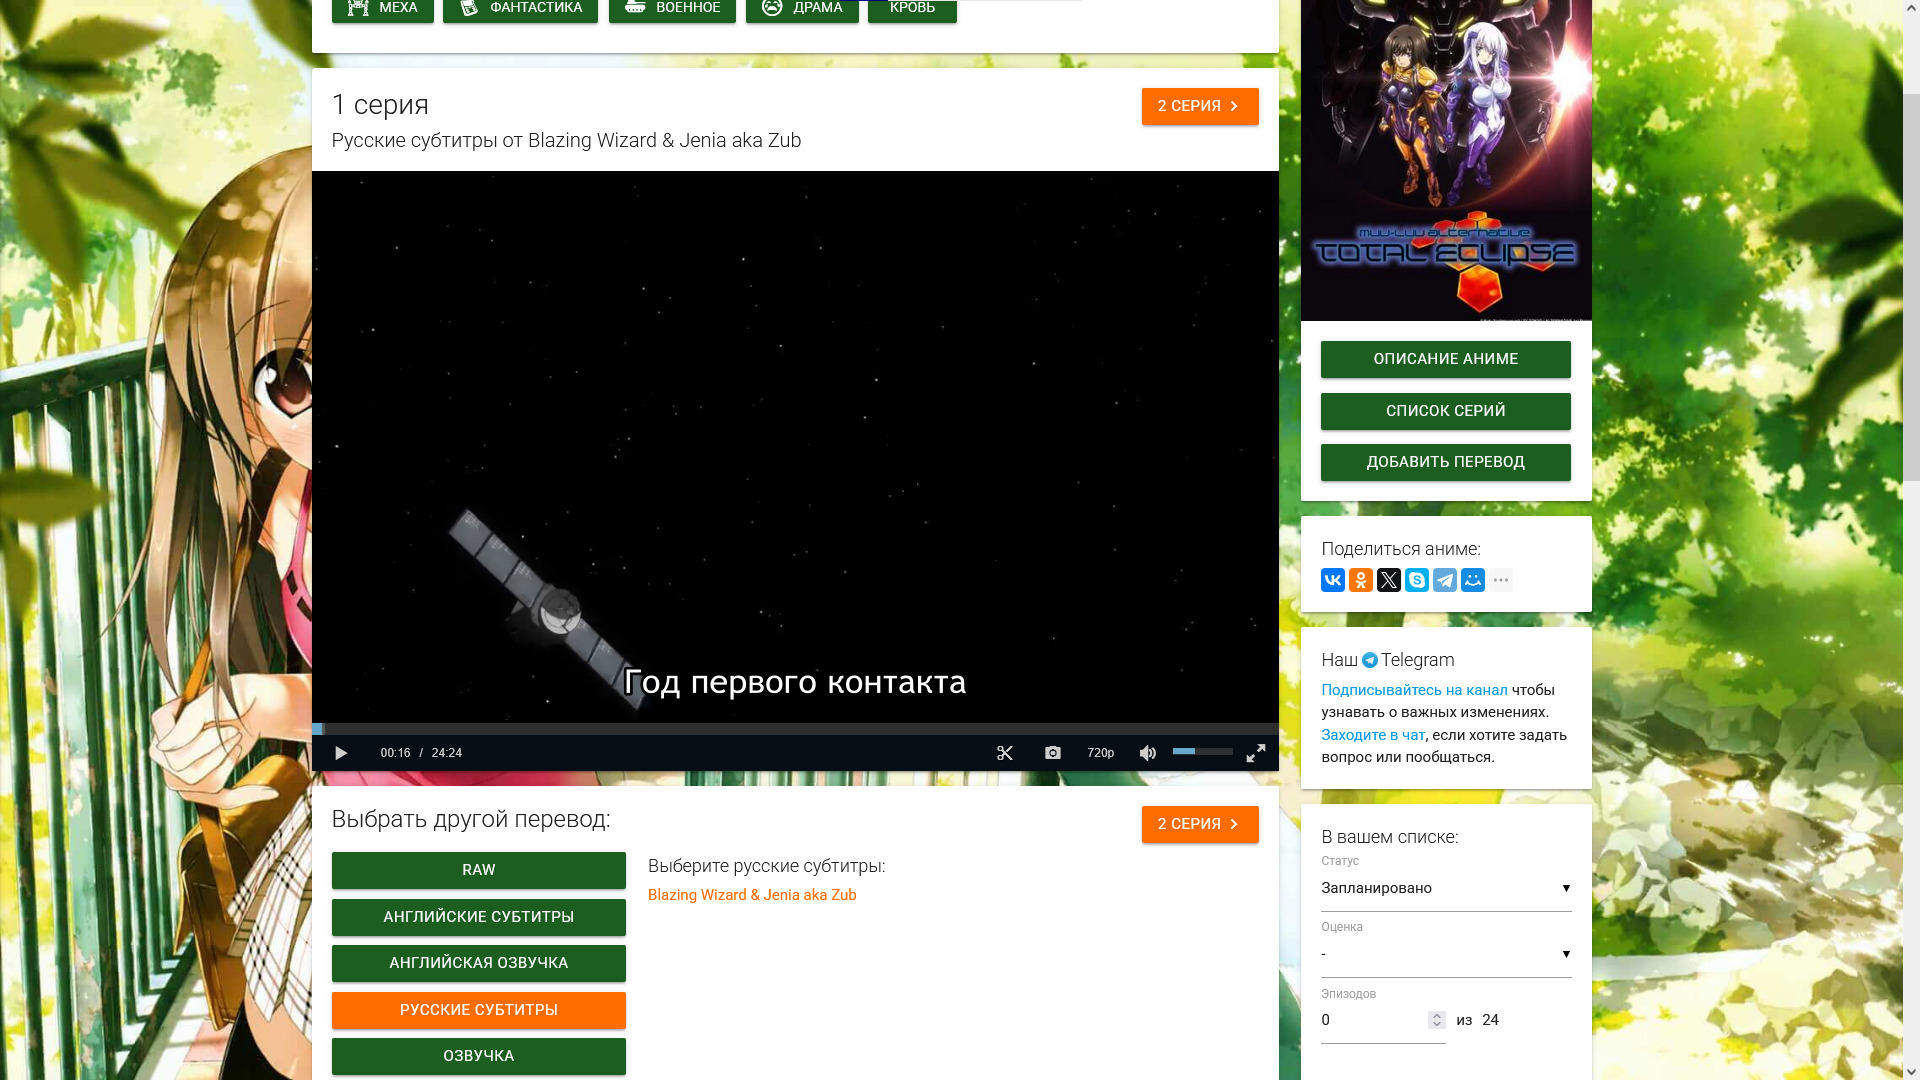
Task: Select the RAW translation option
Action: (479, 870)
